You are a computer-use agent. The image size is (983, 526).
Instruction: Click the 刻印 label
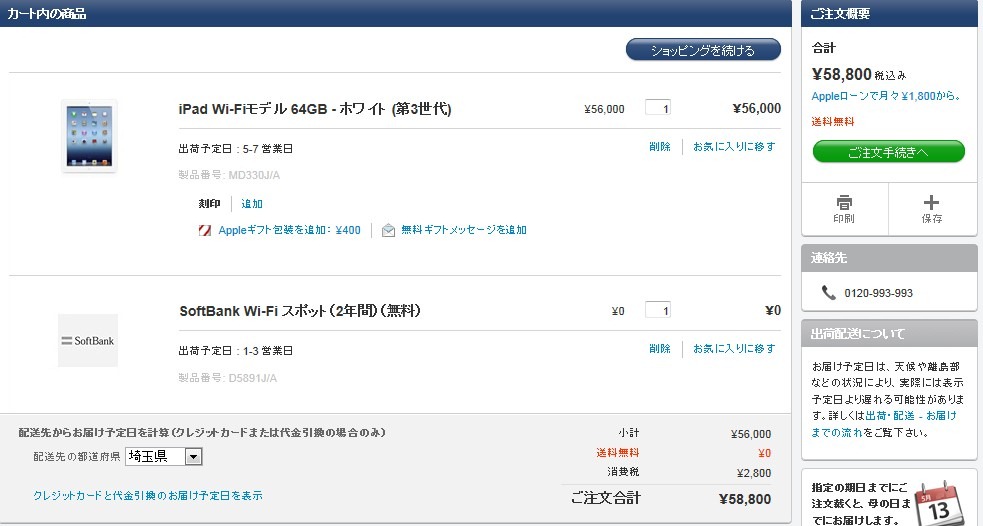click(x=209, y=204)
